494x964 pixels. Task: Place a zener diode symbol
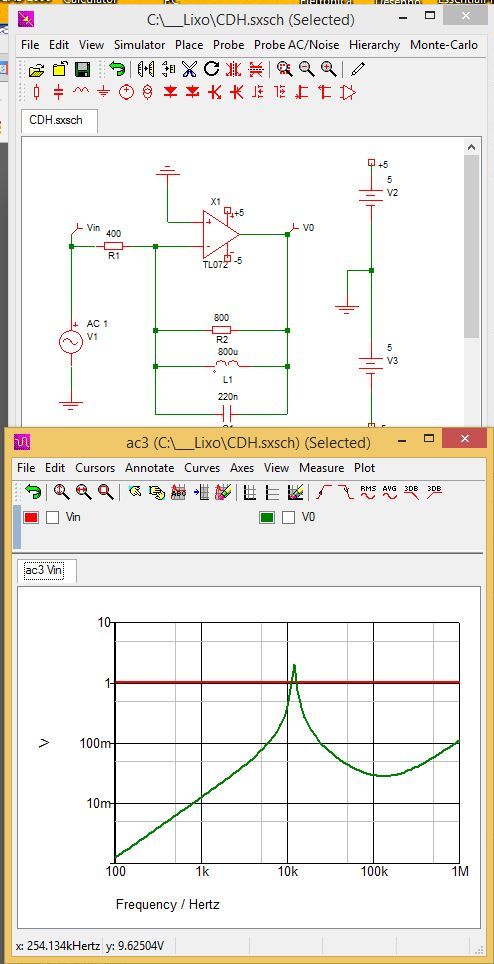coord(192,93)
